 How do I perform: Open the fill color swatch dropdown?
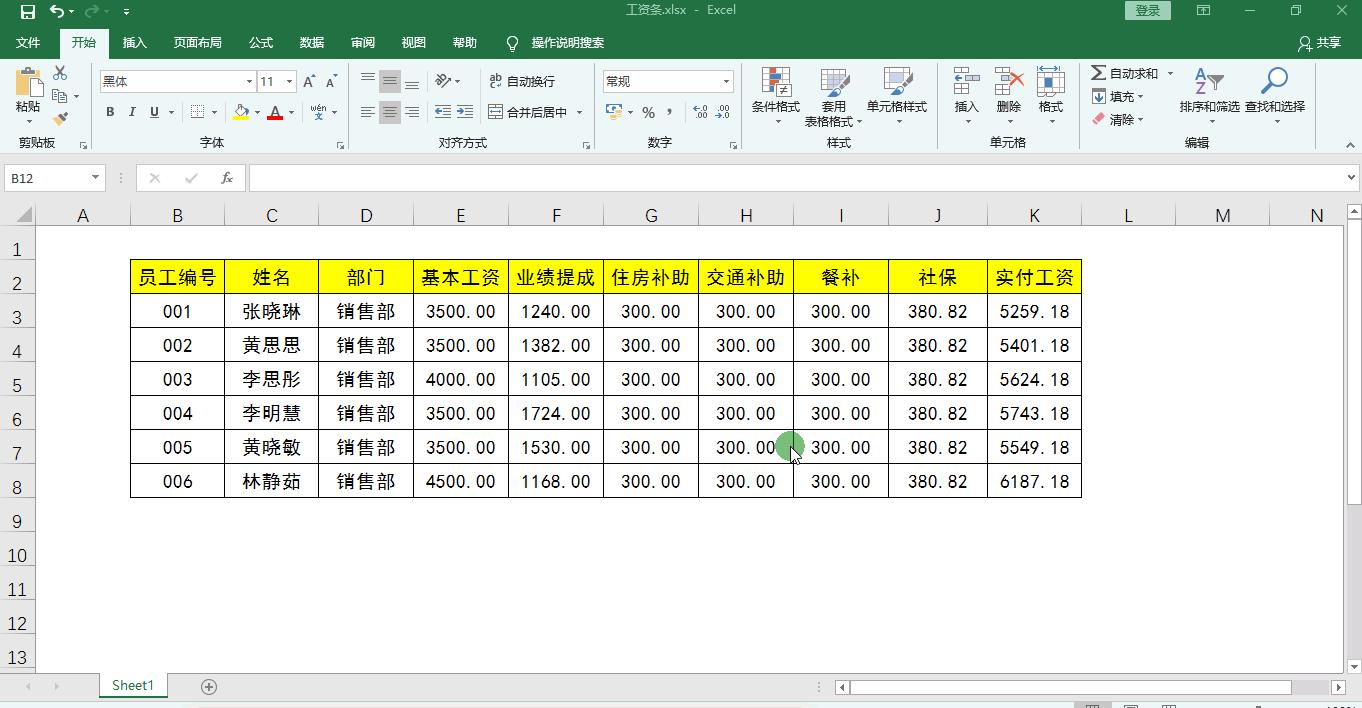point(256,113)
